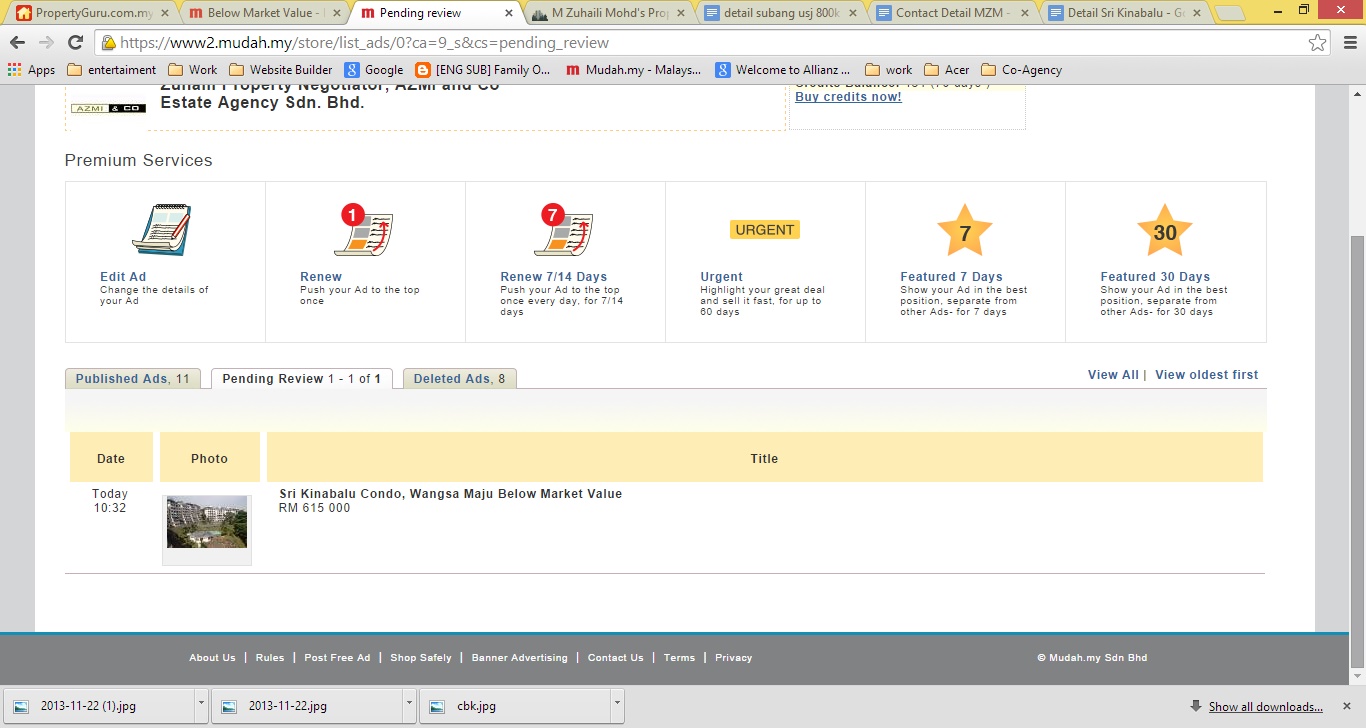Screen dimensions: 1366x728
Task: Open the 2013-11-22.jpg downloaded file
Action: (306, 706)
